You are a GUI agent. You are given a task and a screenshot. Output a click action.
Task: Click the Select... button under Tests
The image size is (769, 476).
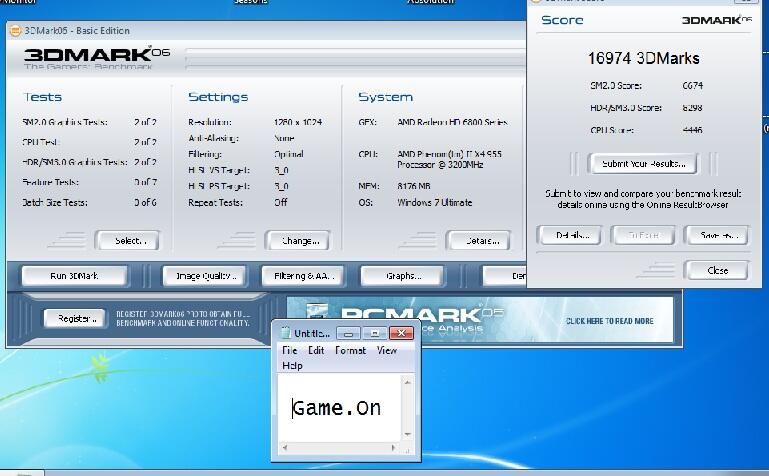[128, 240]
